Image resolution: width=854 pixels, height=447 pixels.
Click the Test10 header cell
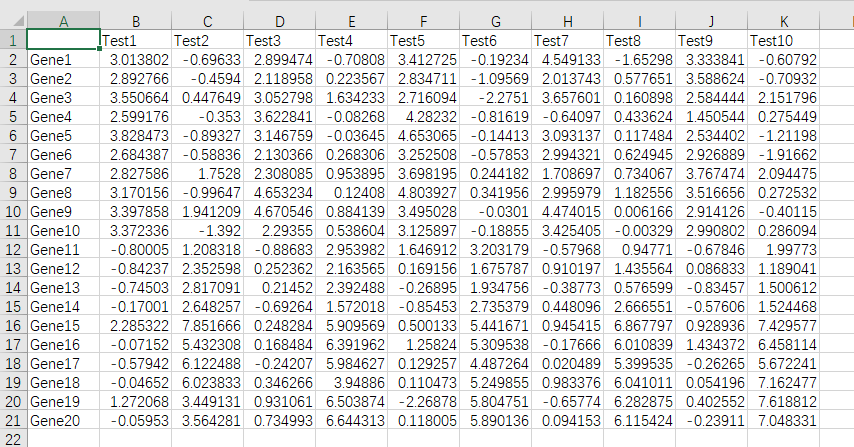[783, 40]
